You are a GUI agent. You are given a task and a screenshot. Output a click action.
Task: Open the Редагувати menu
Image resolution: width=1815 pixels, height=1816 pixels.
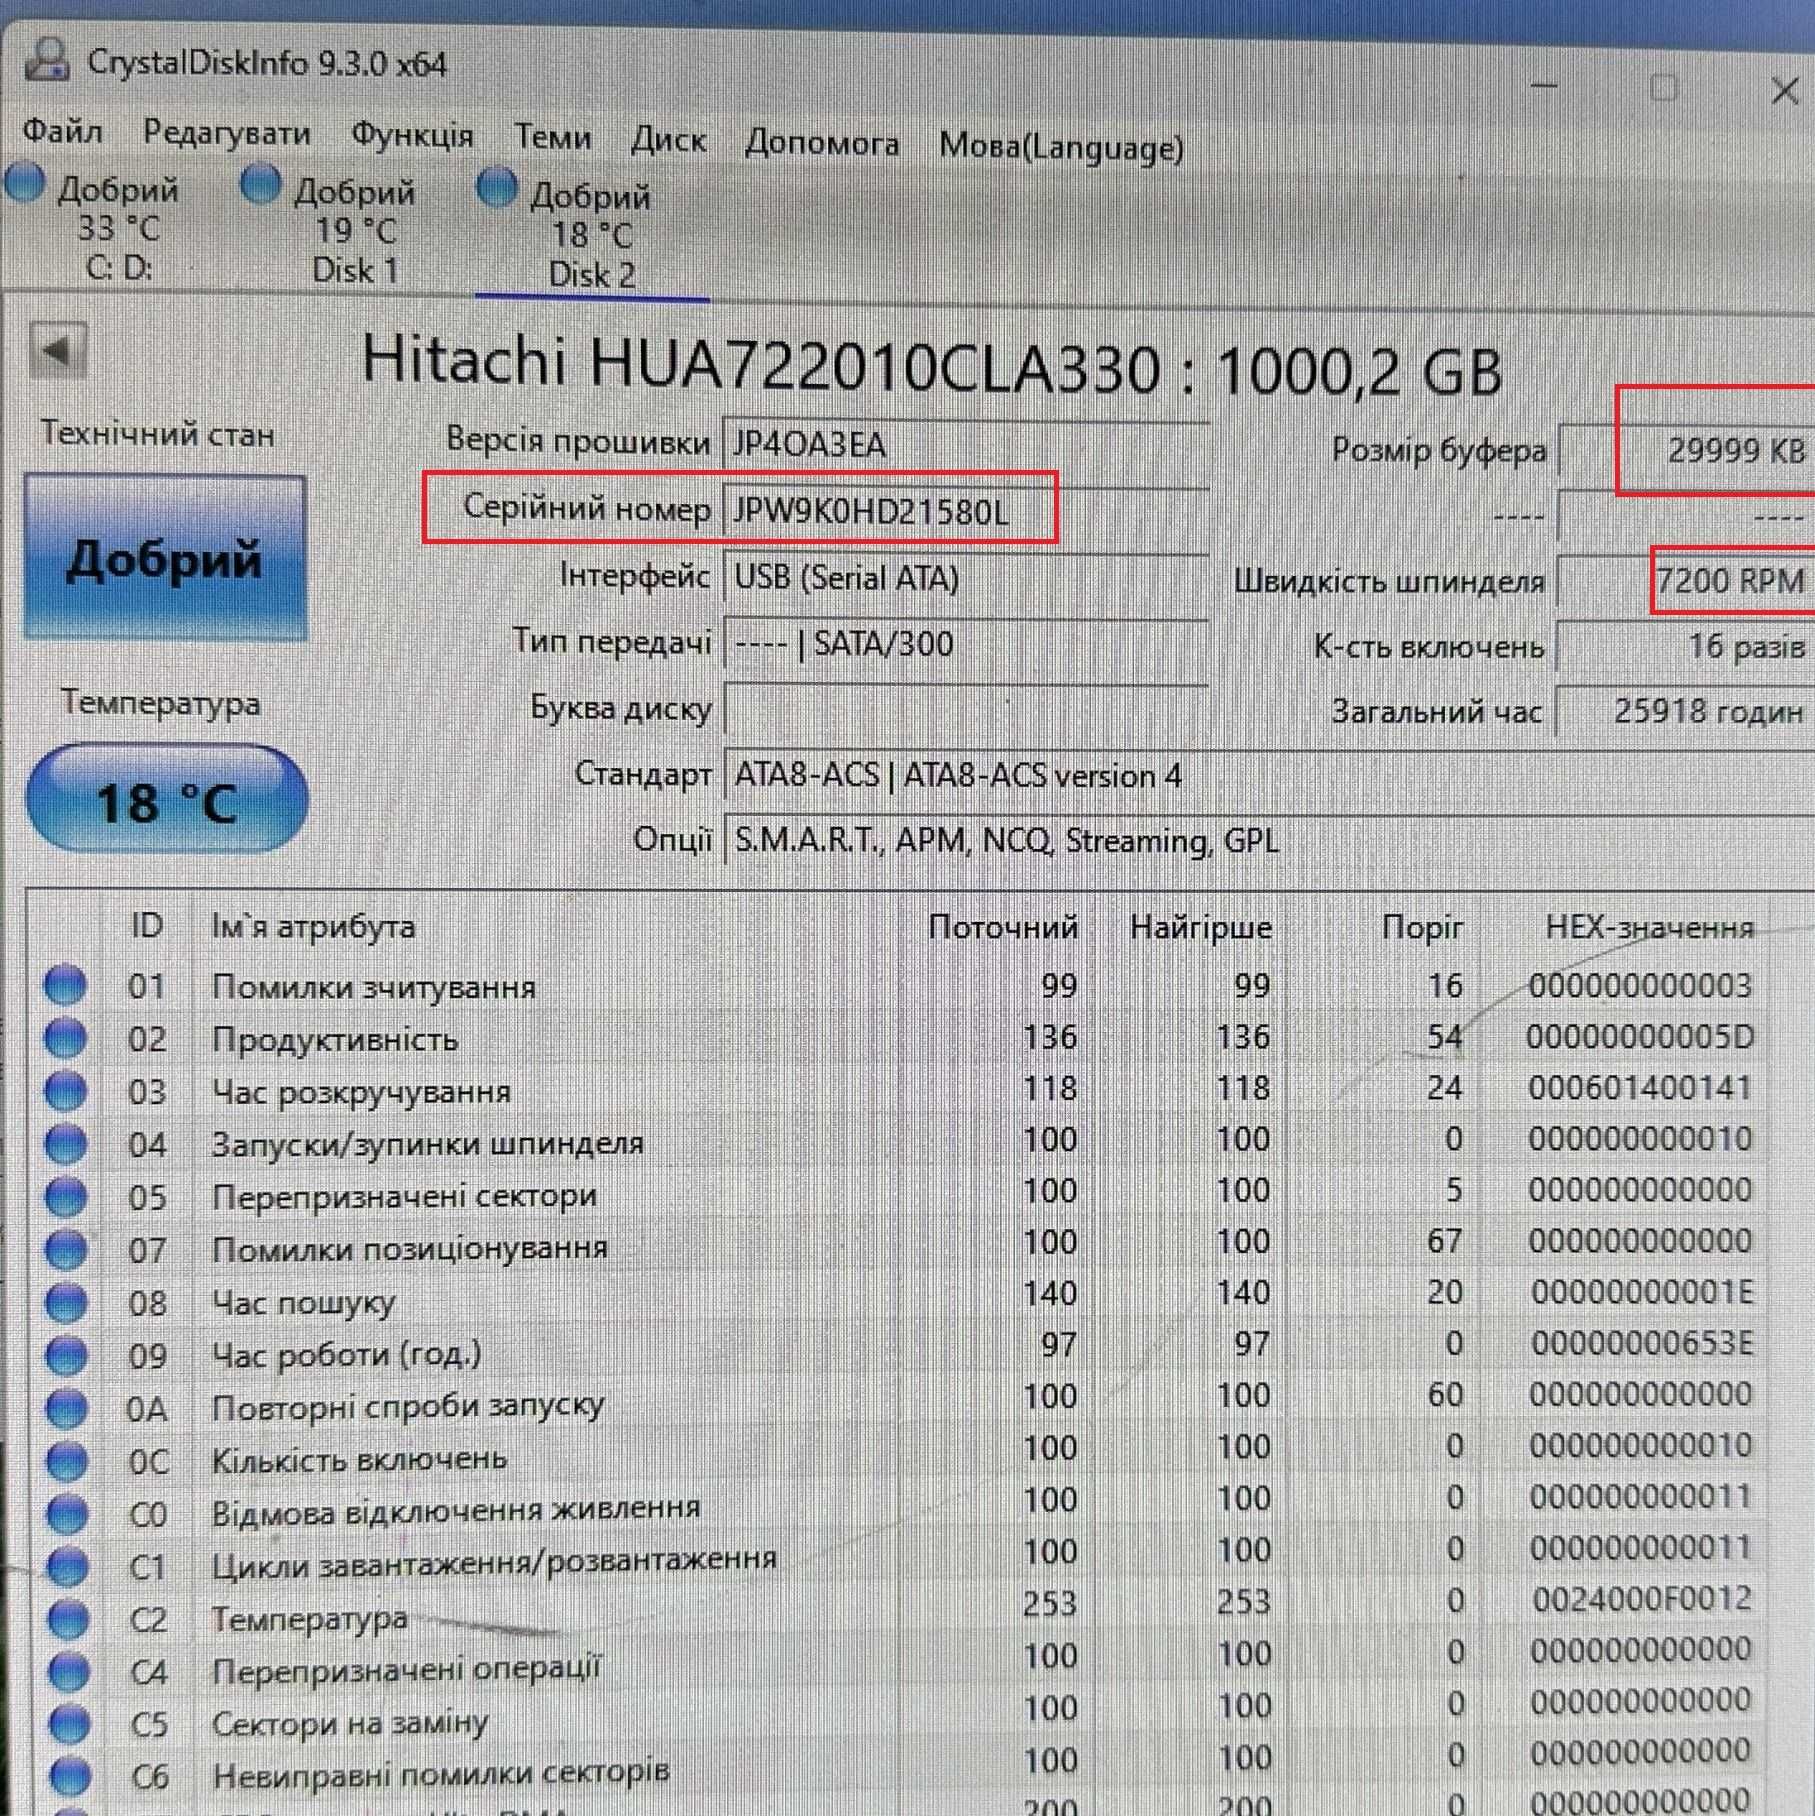[226, 133]
